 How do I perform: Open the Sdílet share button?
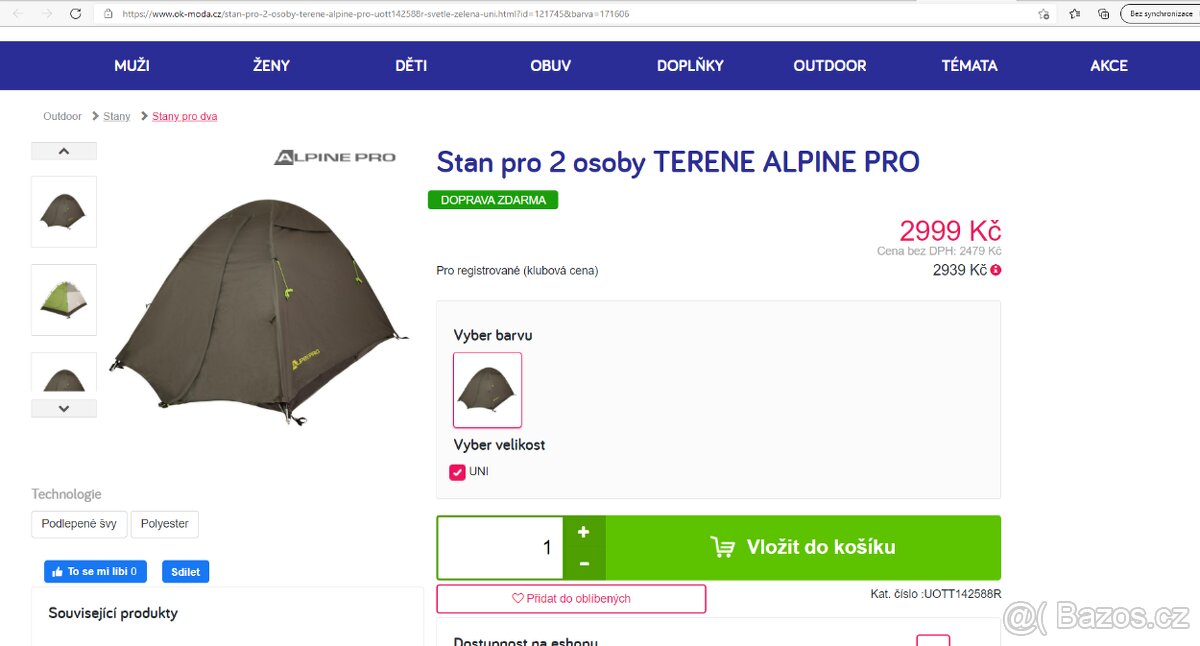point(185,571)
